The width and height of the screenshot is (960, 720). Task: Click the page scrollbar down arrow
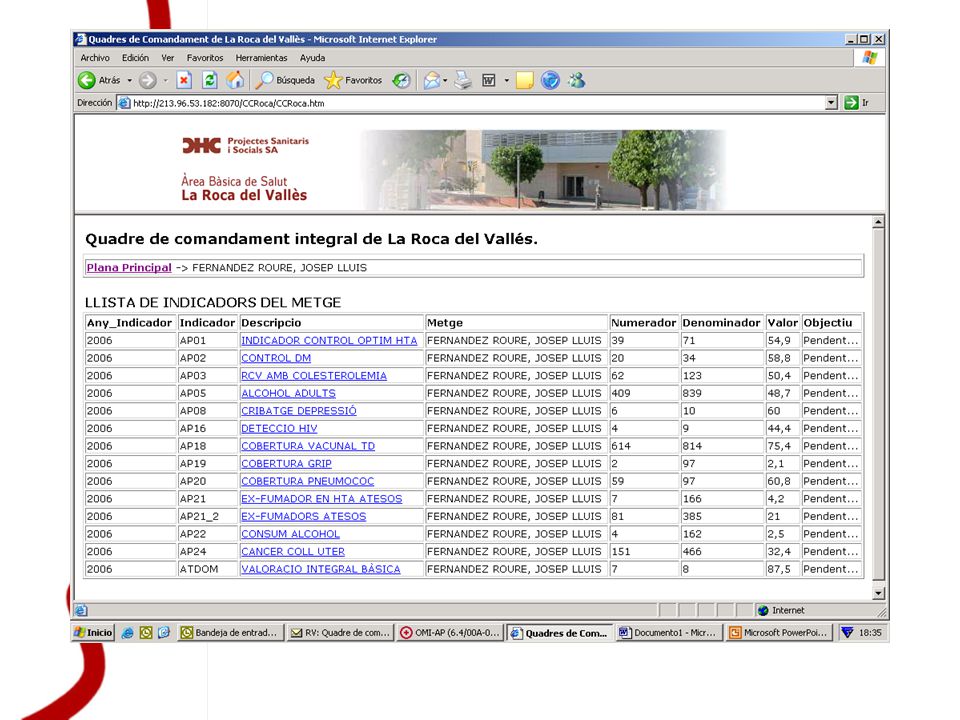(x=878, y=593)
